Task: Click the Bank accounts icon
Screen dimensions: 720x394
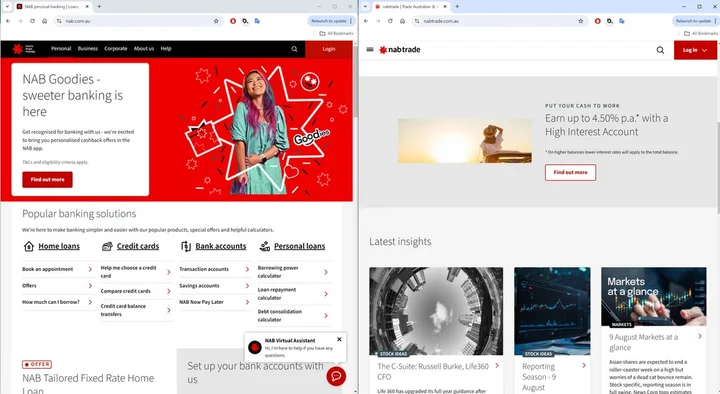Action: tap(186, 247)
